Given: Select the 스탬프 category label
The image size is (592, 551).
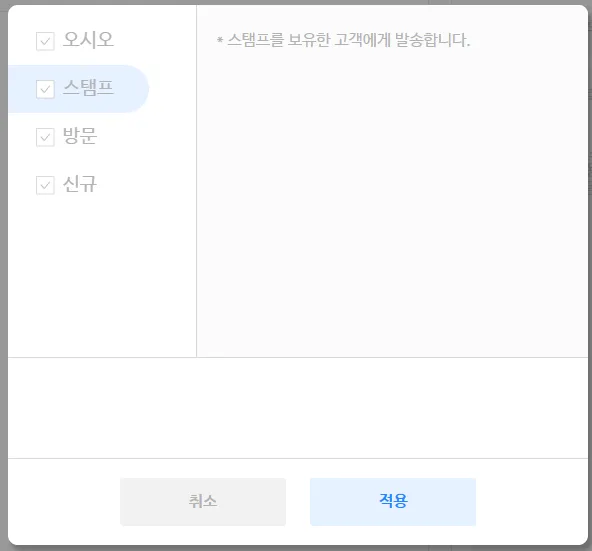Looking at the screenshot, I should click(88, 88).
